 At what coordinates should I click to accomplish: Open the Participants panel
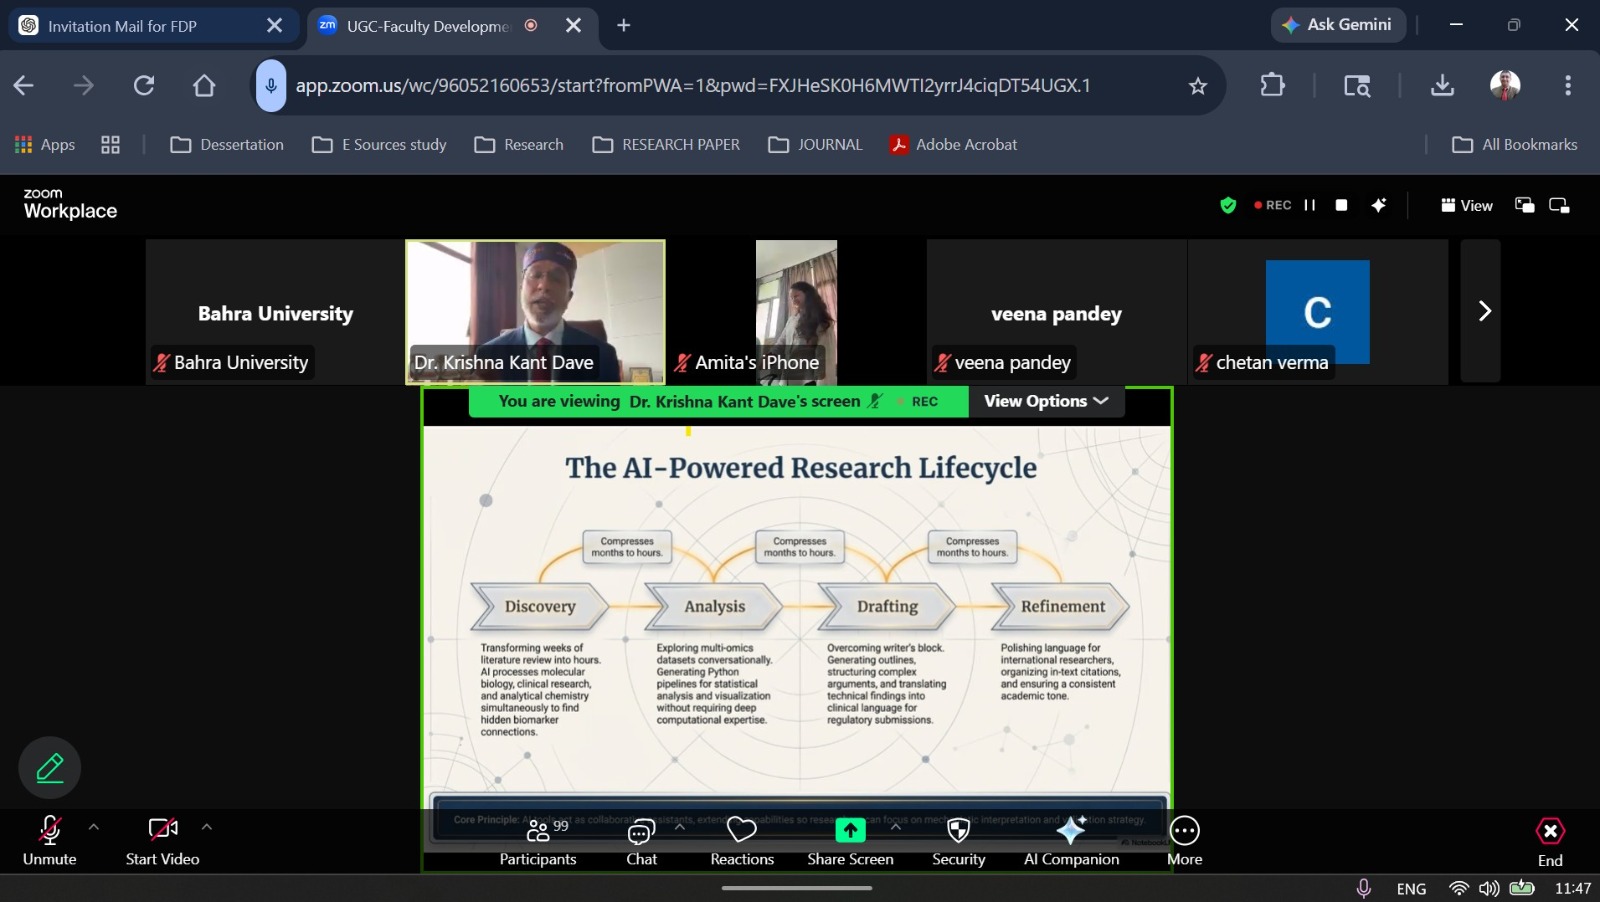[538, 842]
